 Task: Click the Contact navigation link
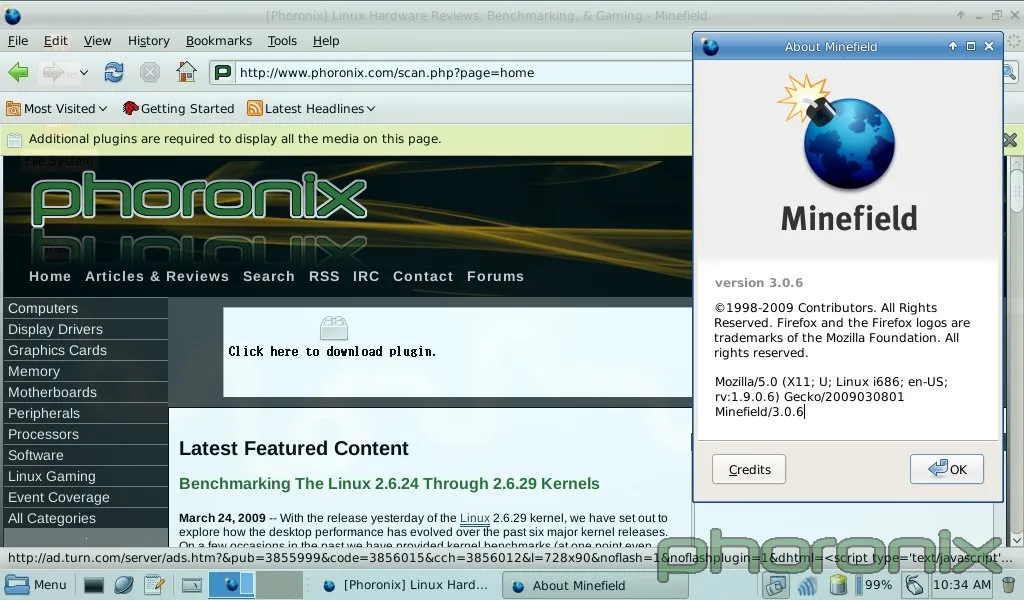423,276
